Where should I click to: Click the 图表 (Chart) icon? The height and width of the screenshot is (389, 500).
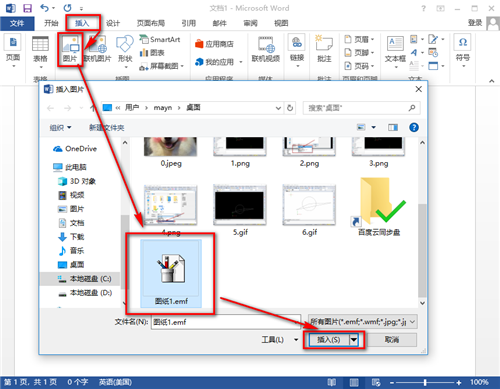[x=152, y=52]
